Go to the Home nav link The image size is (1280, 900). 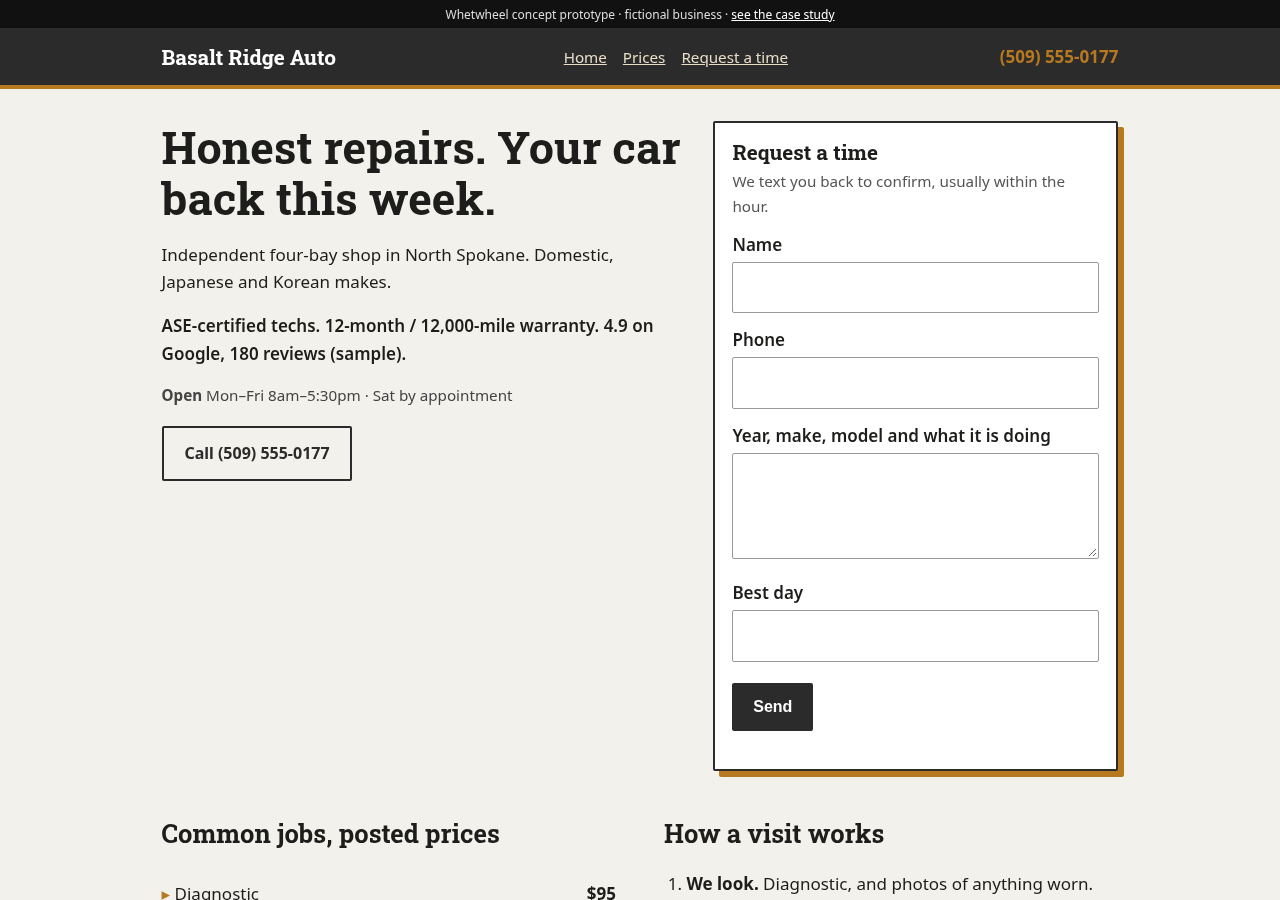point(585,57)
